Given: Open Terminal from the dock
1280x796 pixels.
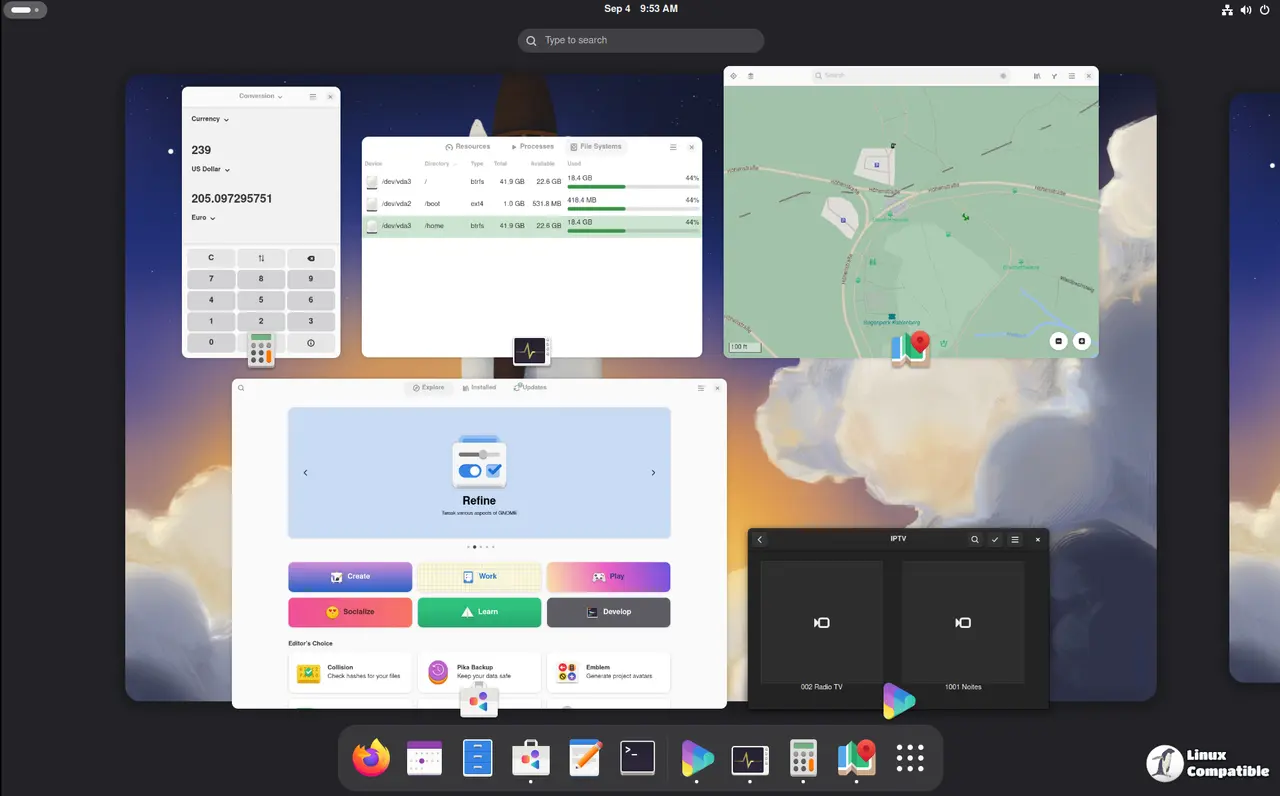Looking at the screenshot, I should (x=637, y=758).
